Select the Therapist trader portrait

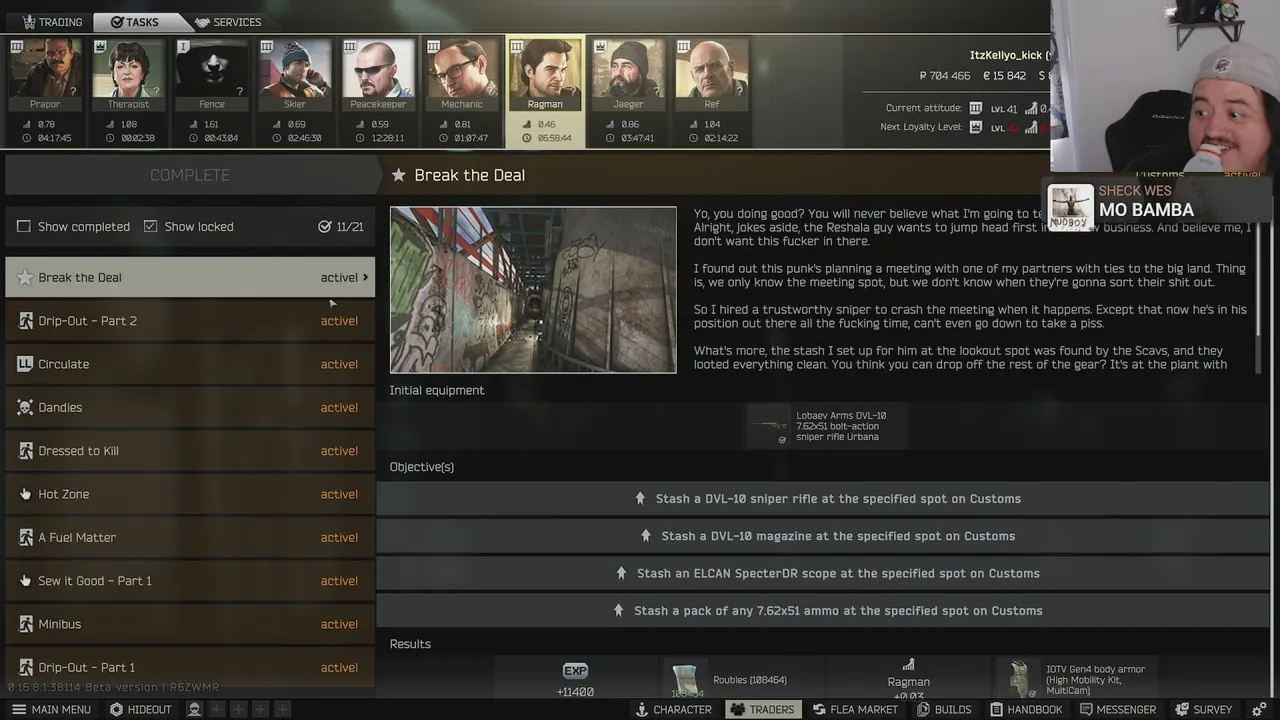click(128, 74)
